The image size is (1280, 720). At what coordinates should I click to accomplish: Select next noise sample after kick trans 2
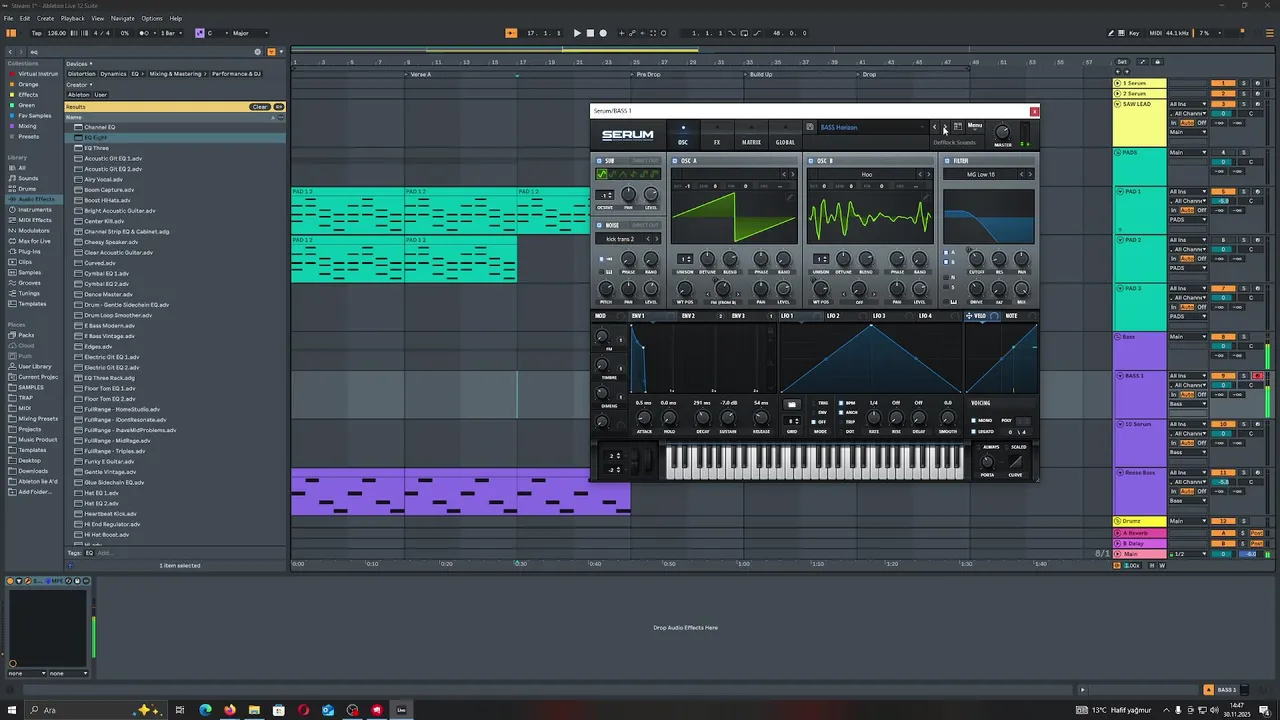click(657, 239)
